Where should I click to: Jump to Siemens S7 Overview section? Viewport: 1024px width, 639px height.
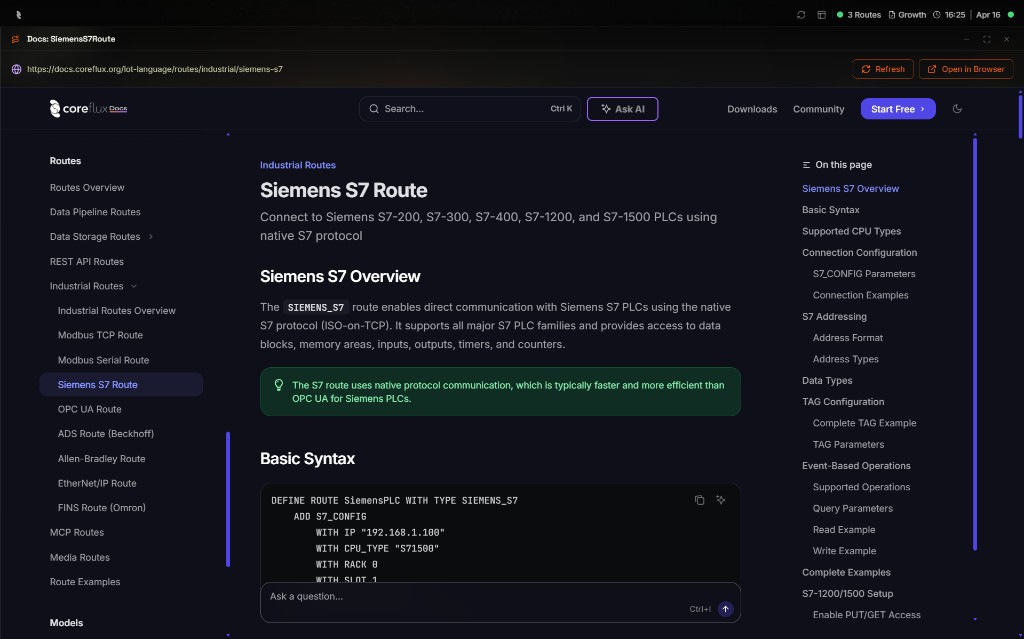click(x=850, y=189)
